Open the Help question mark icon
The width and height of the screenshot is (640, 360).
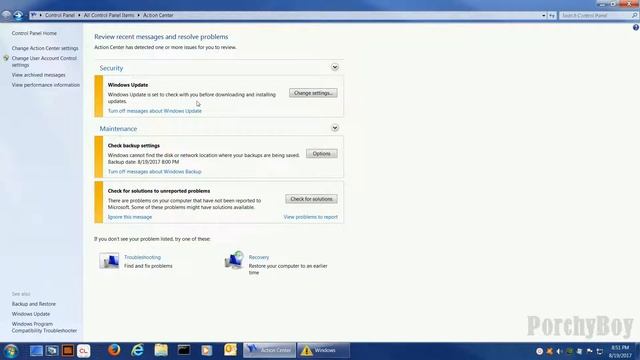636,27
